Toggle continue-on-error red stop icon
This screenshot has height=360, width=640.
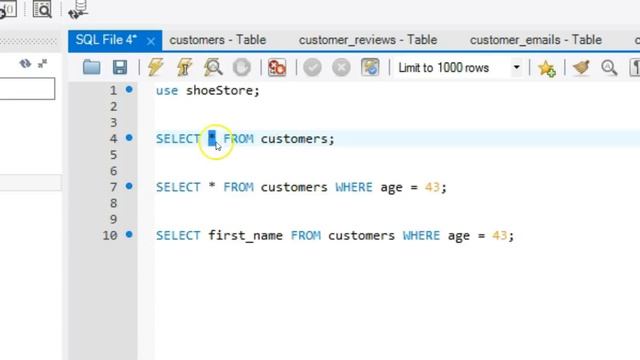tap(277, 67)
